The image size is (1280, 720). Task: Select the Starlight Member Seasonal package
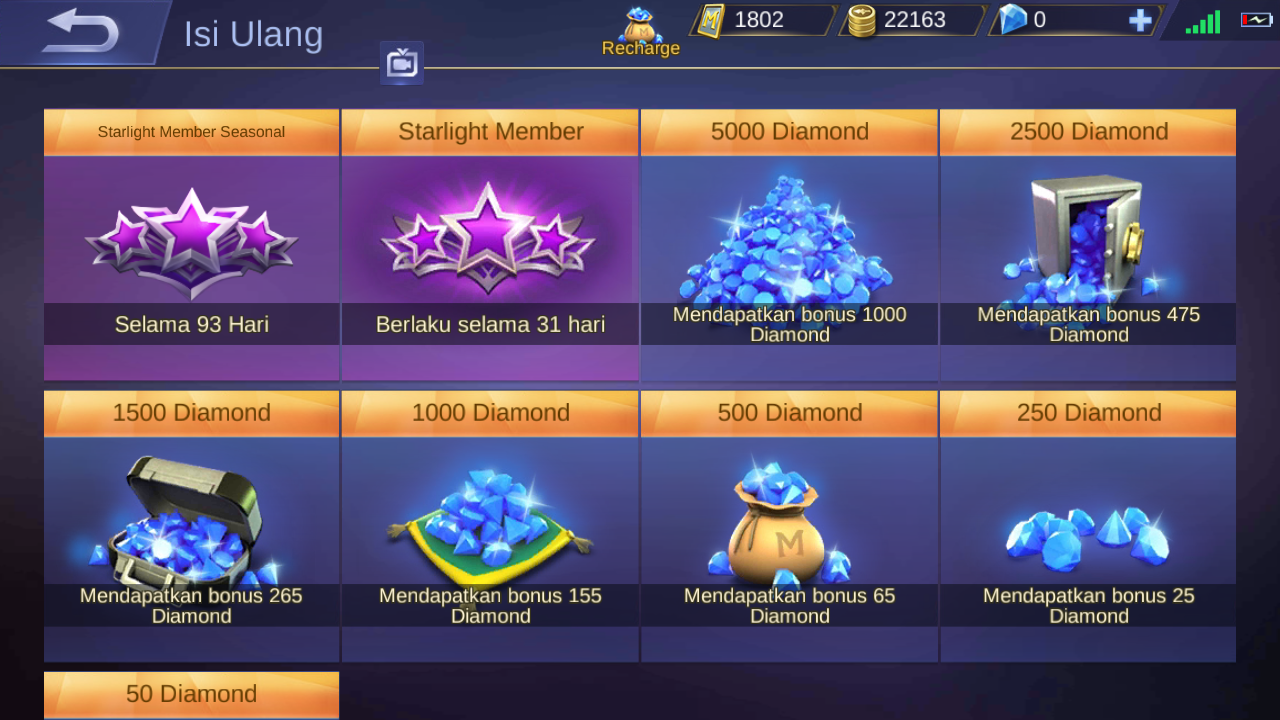click(191, 245)
